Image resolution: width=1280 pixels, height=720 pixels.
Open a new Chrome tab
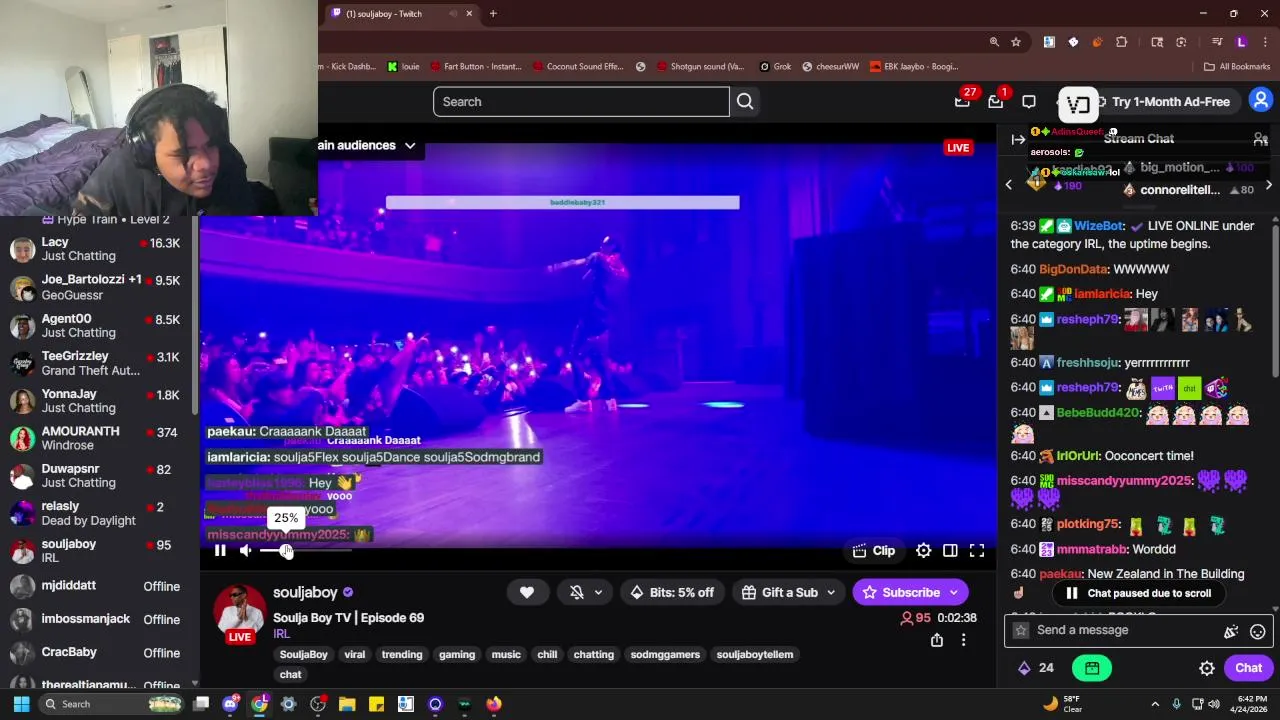493,14
